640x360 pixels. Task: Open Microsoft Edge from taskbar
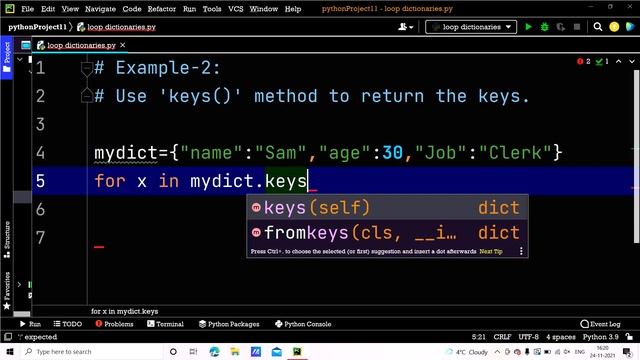(x=214, y=351)
